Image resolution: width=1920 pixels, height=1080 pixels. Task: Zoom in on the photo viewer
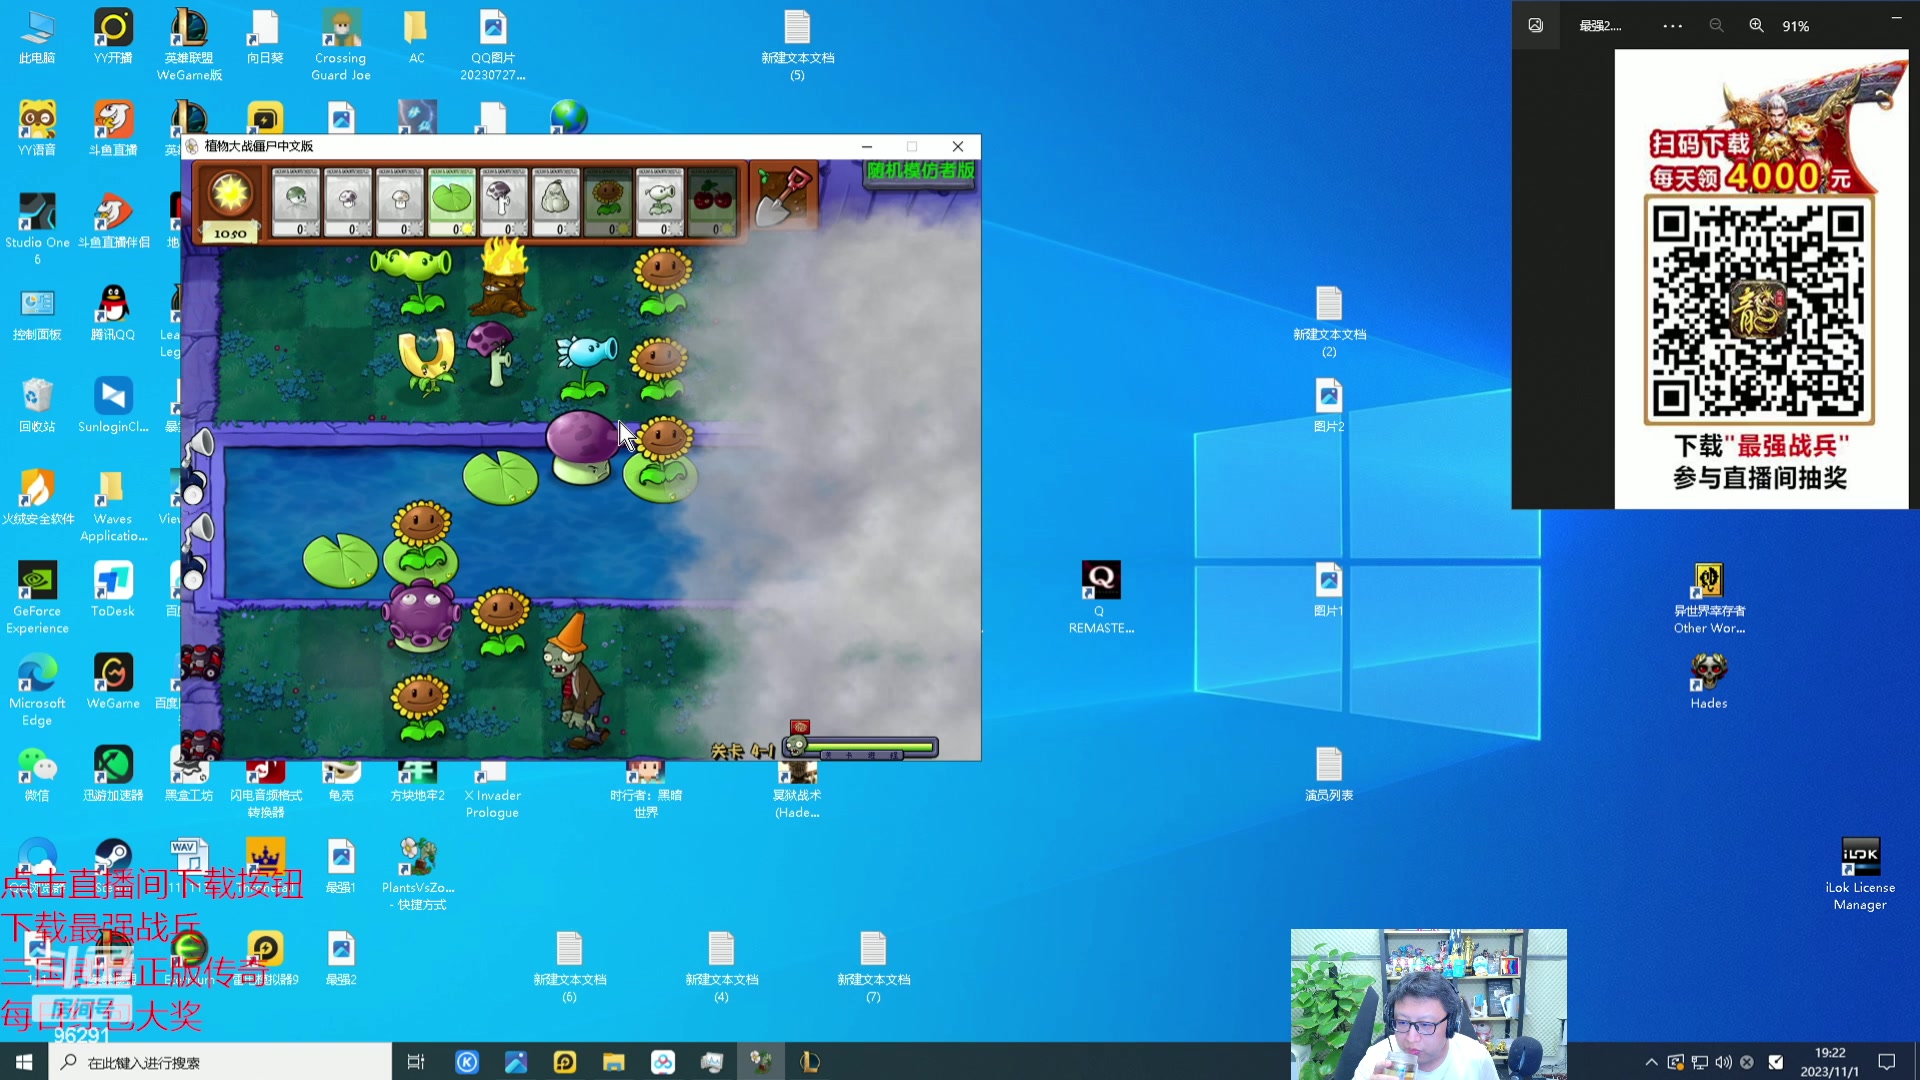[x=1756, y=26]
